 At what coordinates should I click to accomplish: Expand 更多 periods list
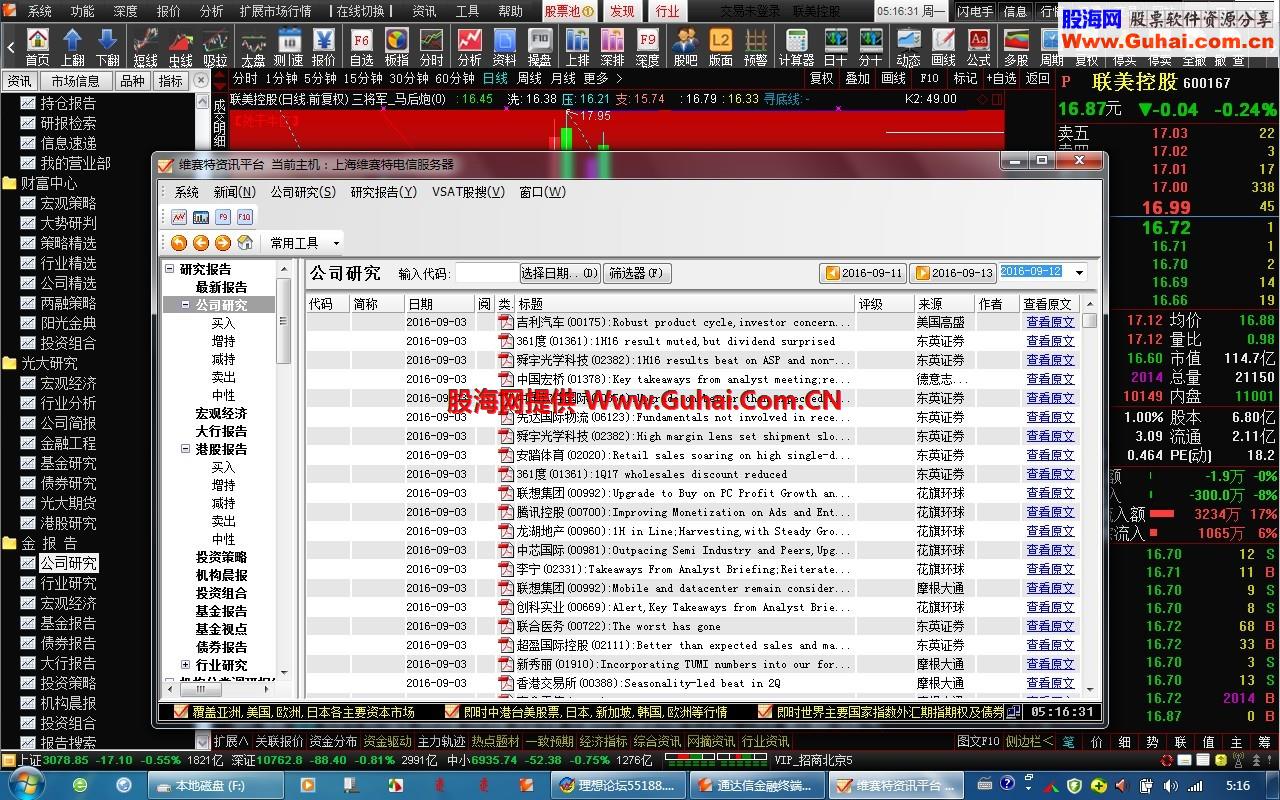[602, 78]
